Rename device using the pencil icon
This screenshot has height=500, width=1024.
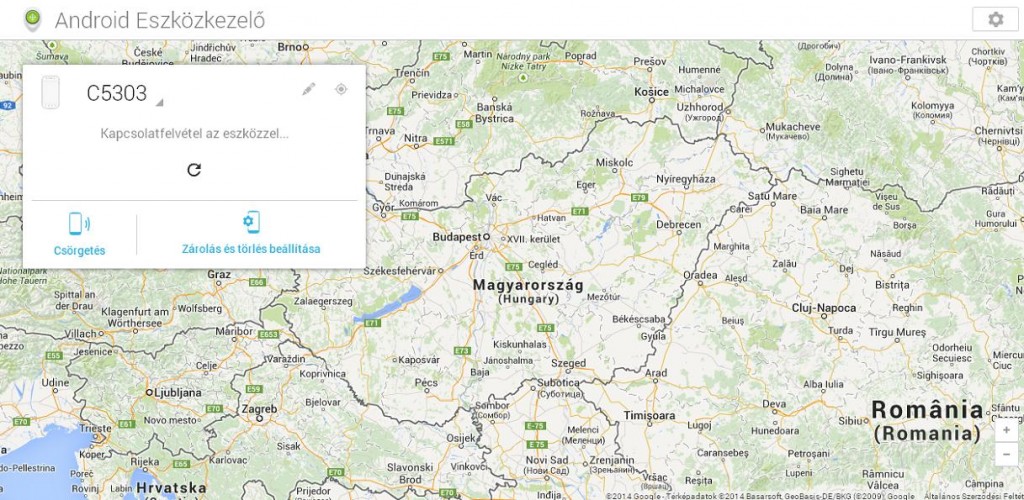[x=309, y=90]
